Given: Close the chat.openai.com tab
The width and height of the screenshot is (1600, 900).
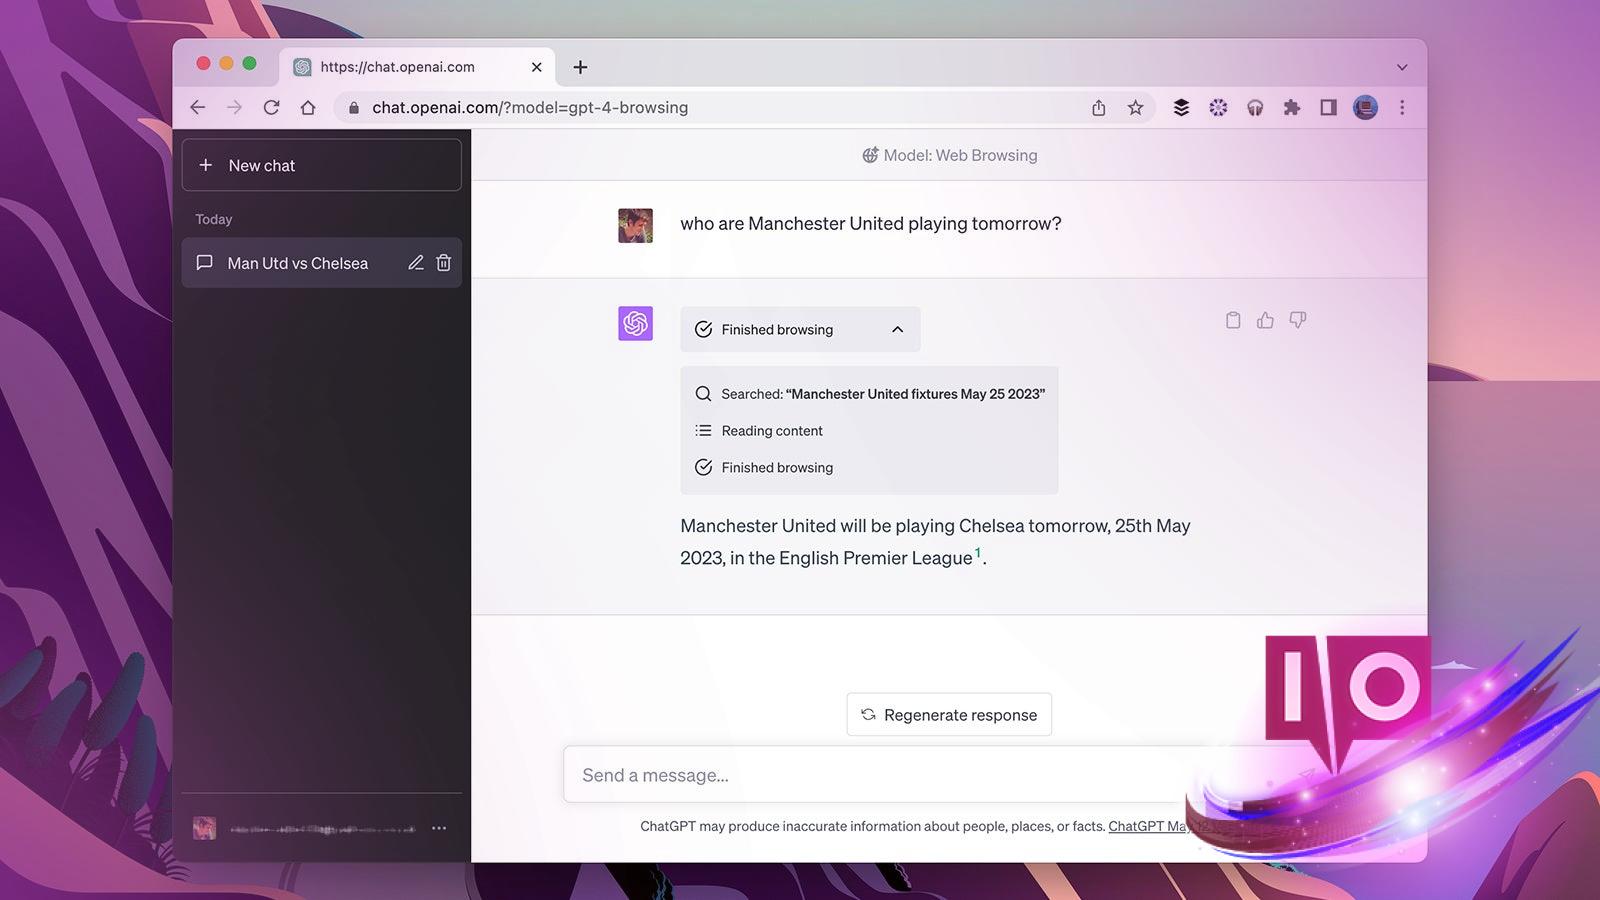Looking at the screenshot, I should [x=537, y=67].
